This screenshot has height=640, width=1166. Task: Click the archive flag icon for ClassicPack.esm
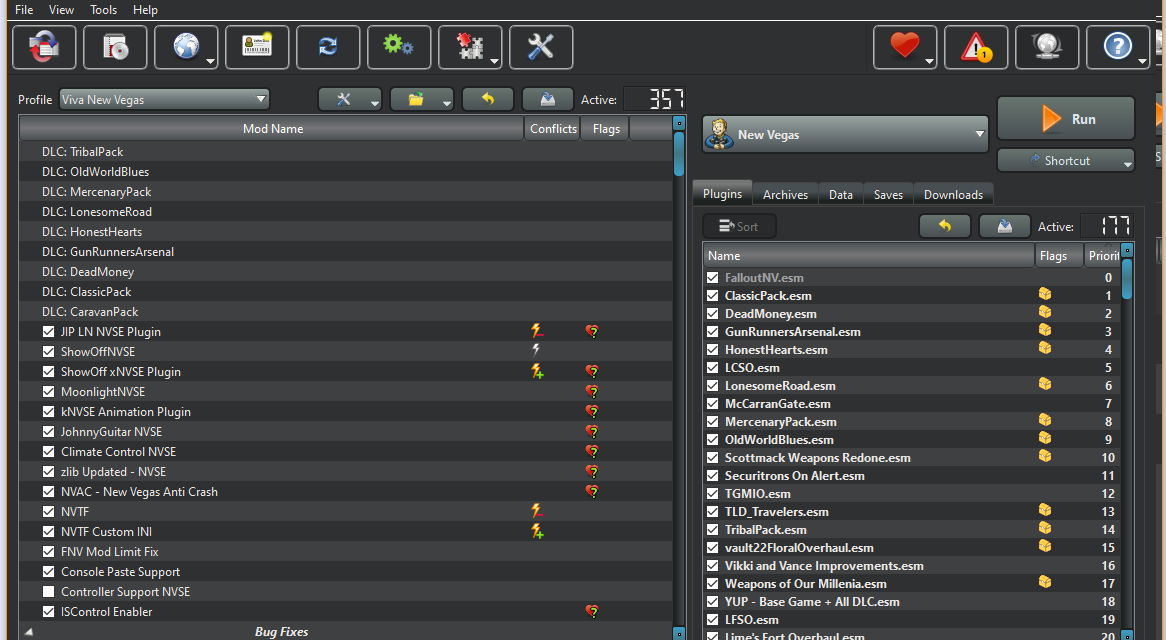click(x=1045, y=294)
